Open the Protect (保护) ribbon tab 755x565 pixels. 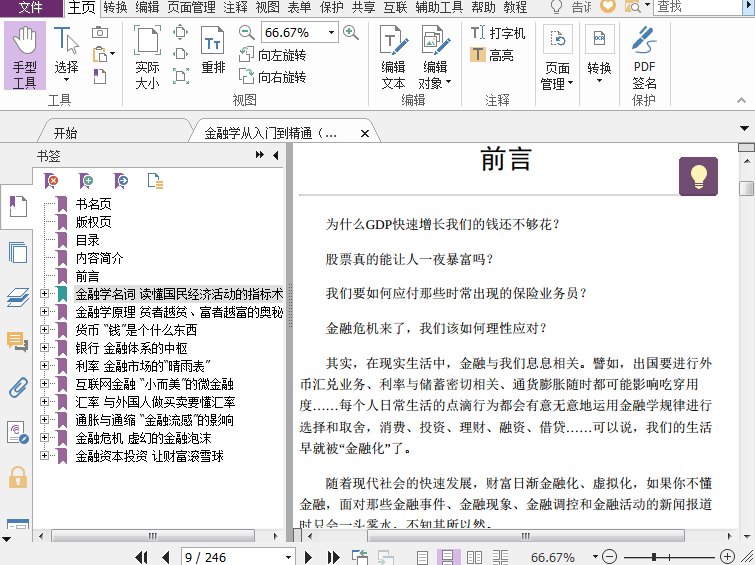coord(332,7)
